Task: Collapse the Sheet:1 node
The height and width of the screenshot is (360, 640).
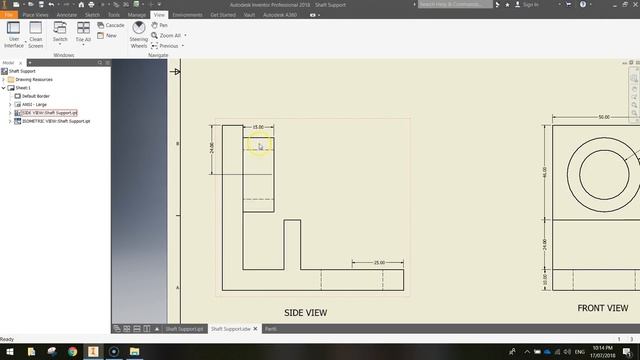Action: click(x=4, y=88)
